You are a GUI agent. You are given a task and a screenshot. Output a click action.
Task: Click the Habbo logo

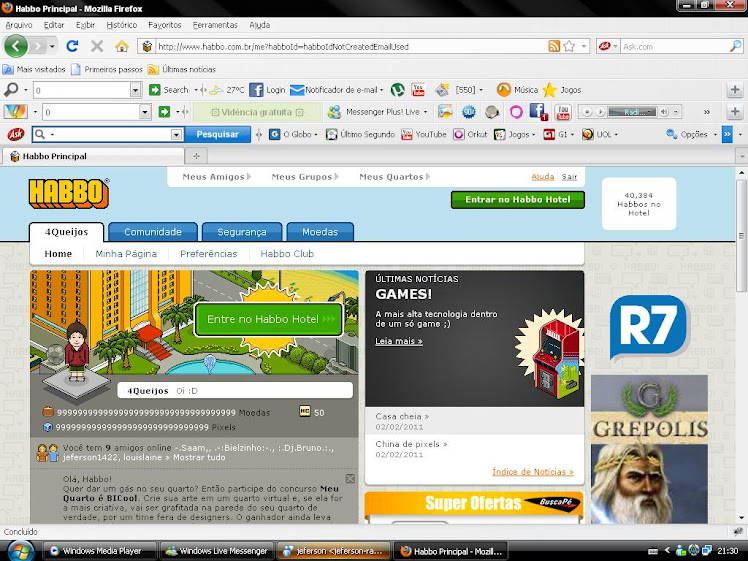tap(69, 193)
